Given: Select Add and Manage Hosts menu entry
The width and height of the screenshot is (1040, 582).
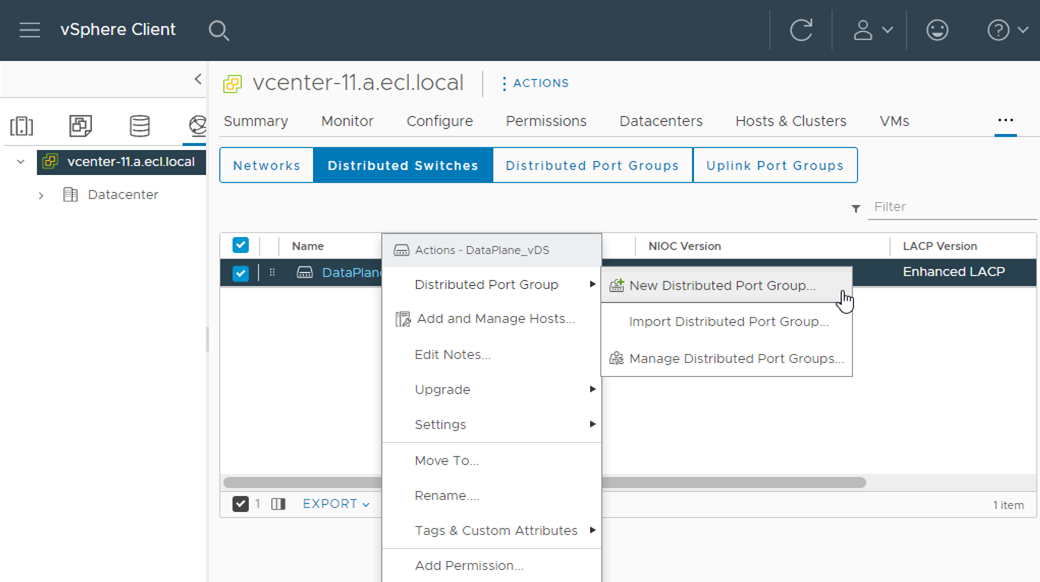Looking at the screenshot, I should tap(495, 319).
